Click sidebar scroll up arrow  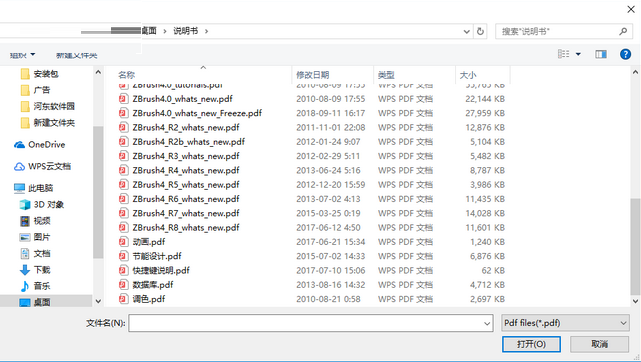(98, 72)
